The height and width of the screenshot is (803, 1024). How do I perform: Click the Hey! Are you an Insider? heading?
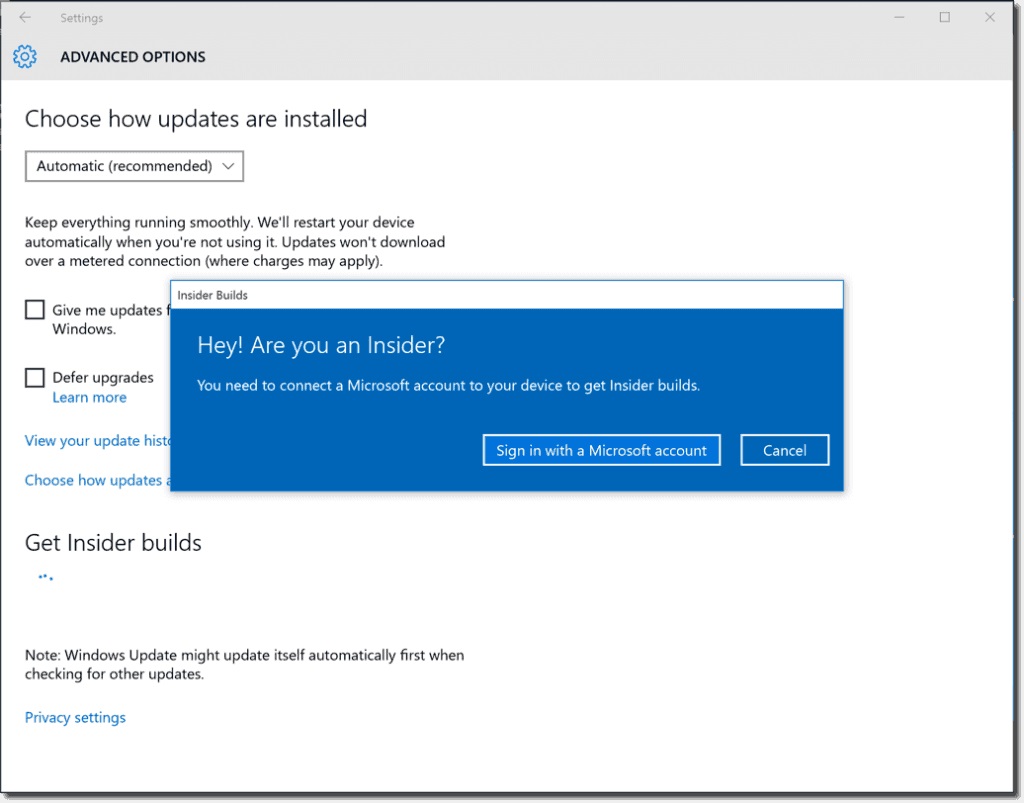[321, 345]
